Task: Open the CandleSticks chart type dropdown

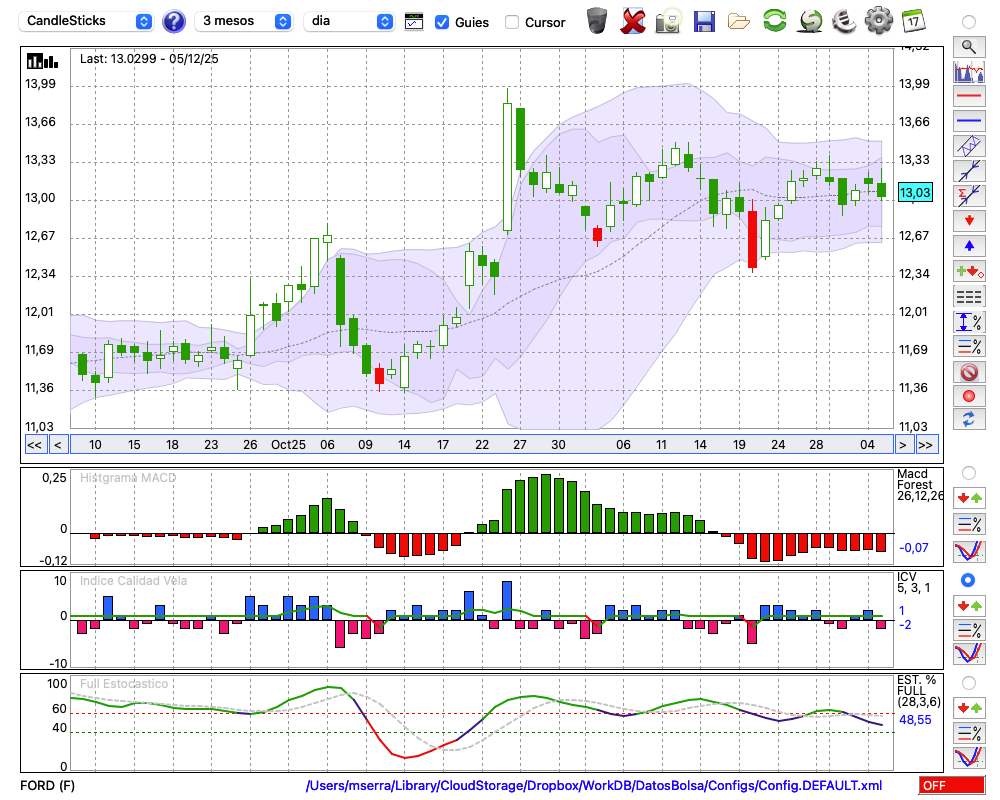Action: tap(88, 21)
